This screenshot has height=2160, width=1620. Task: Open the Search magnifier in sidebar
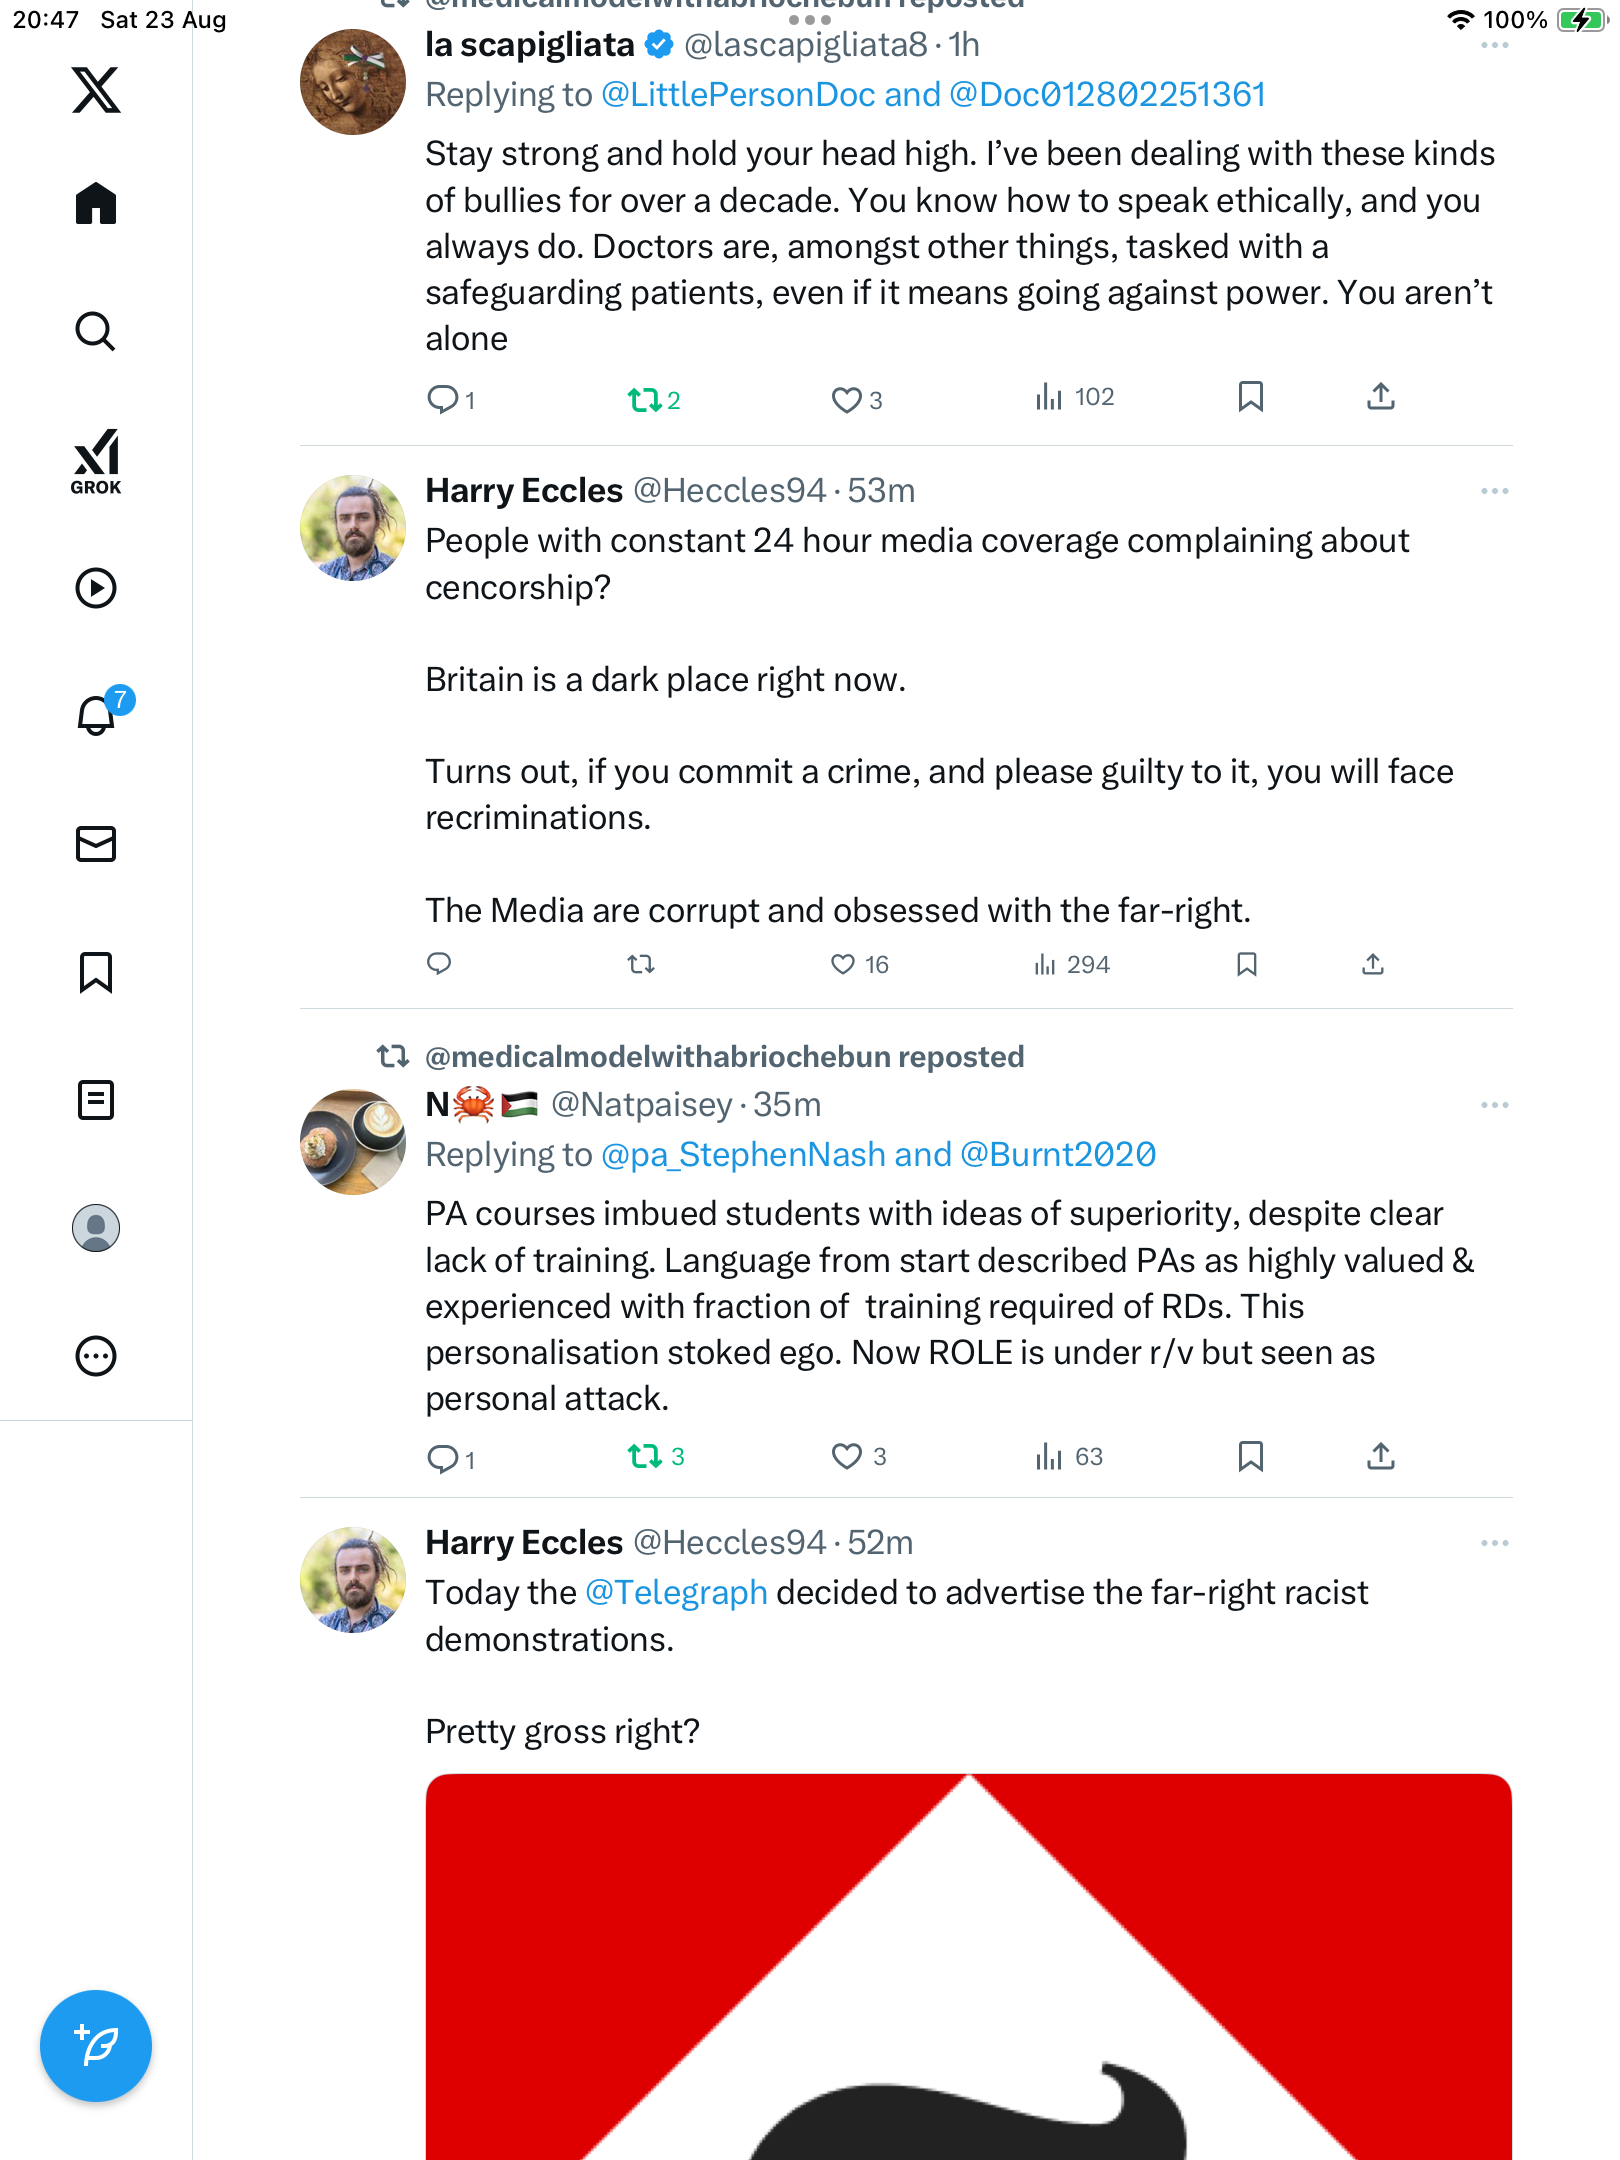96,331
